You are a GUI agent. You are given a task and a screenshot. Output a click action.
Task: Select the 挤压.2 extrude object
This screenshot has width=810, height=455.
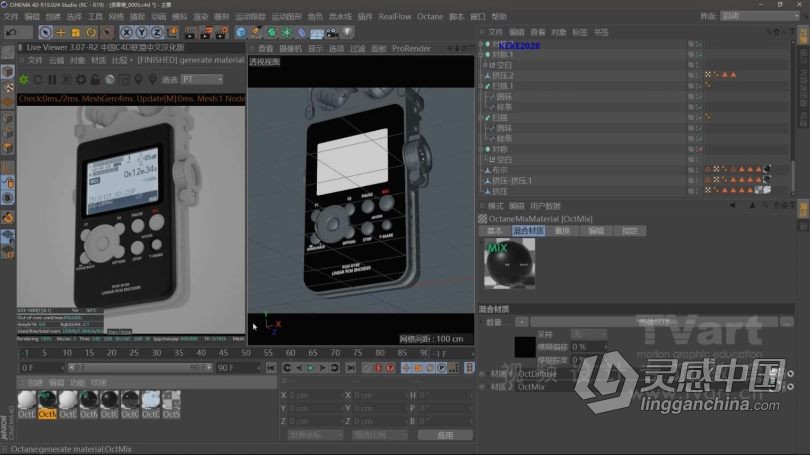502,76
